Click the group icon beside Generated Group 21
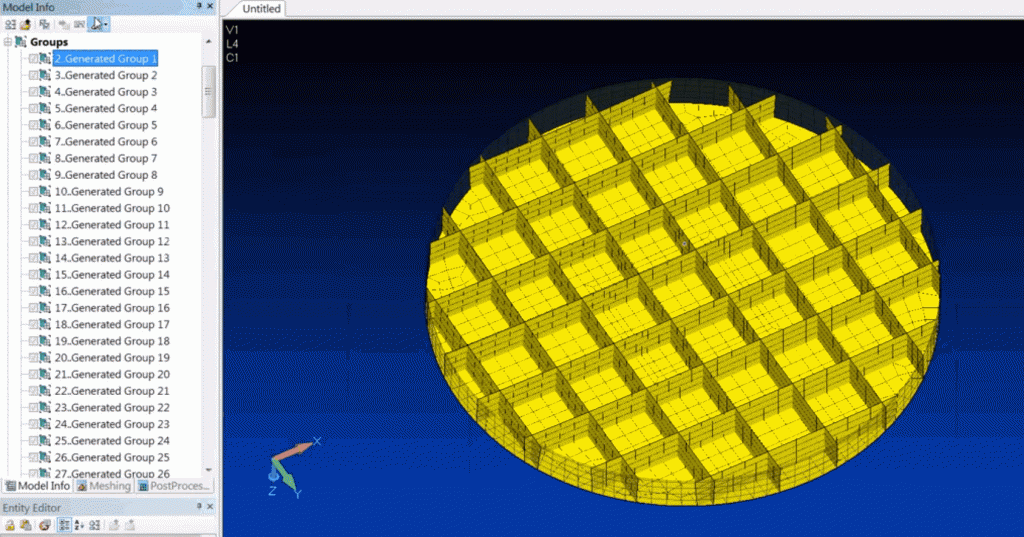This screenshot has width=1024, height=537. point(44,391)
